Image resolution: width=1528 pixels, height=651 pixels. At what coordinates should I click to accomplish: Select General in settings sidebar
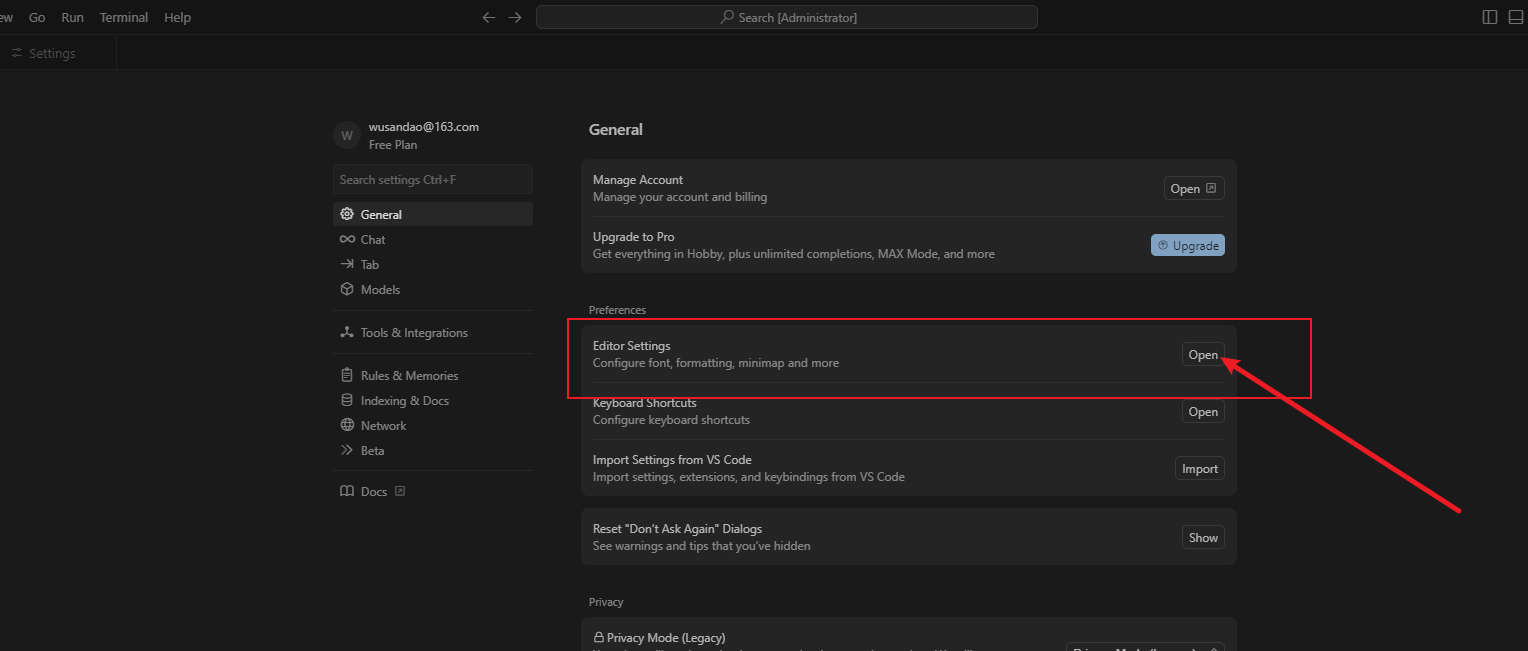[x=433, y=214]
